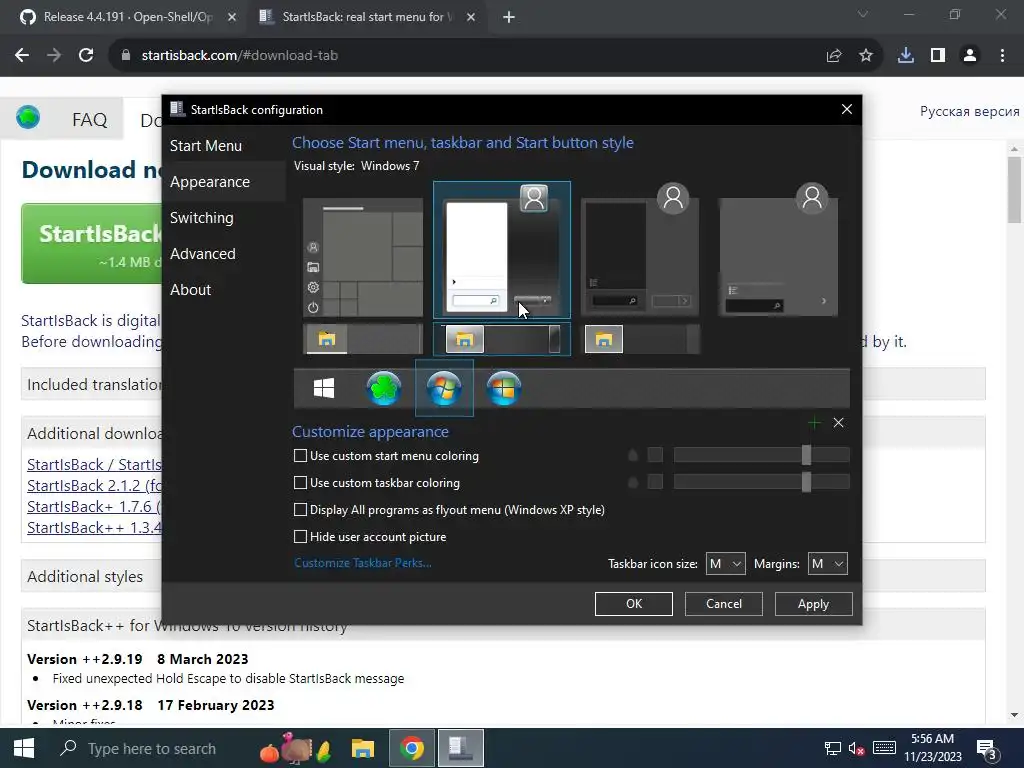Click the OK button
Screen dimensions: 1024x768
click(x=633, y=604)
